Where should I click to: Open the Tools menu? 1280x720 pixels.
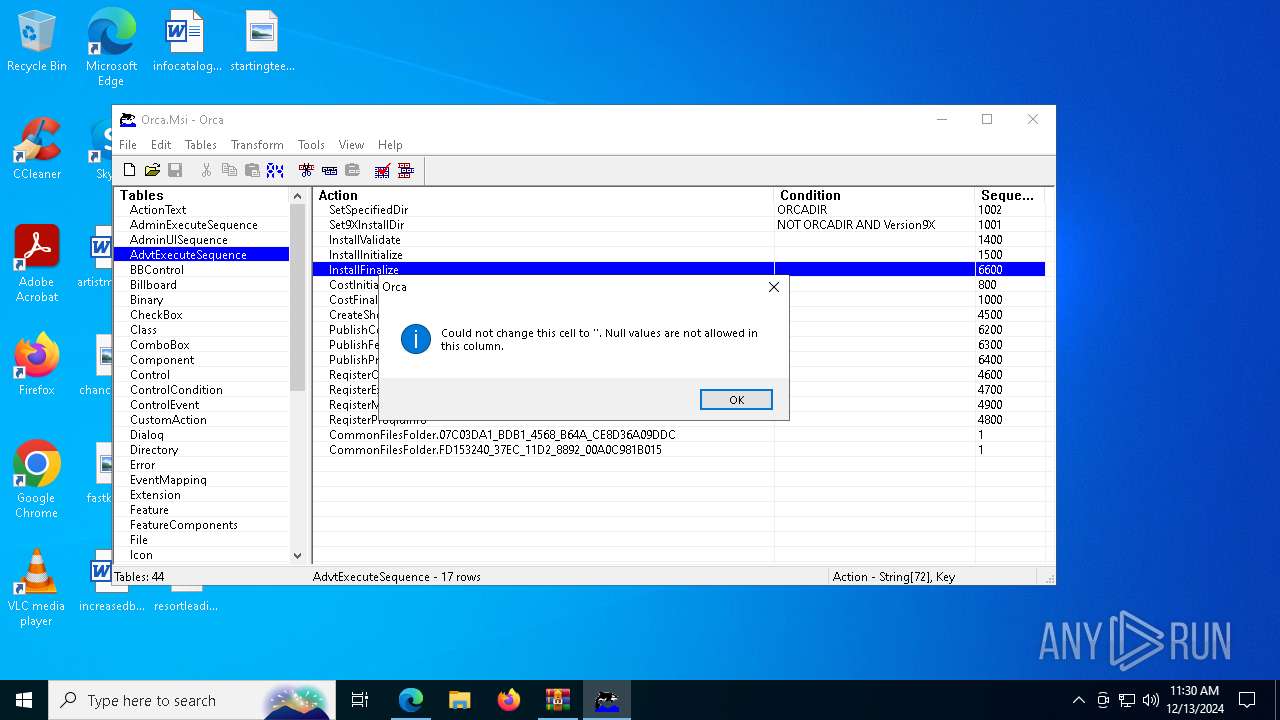click(x=311, y=145)
